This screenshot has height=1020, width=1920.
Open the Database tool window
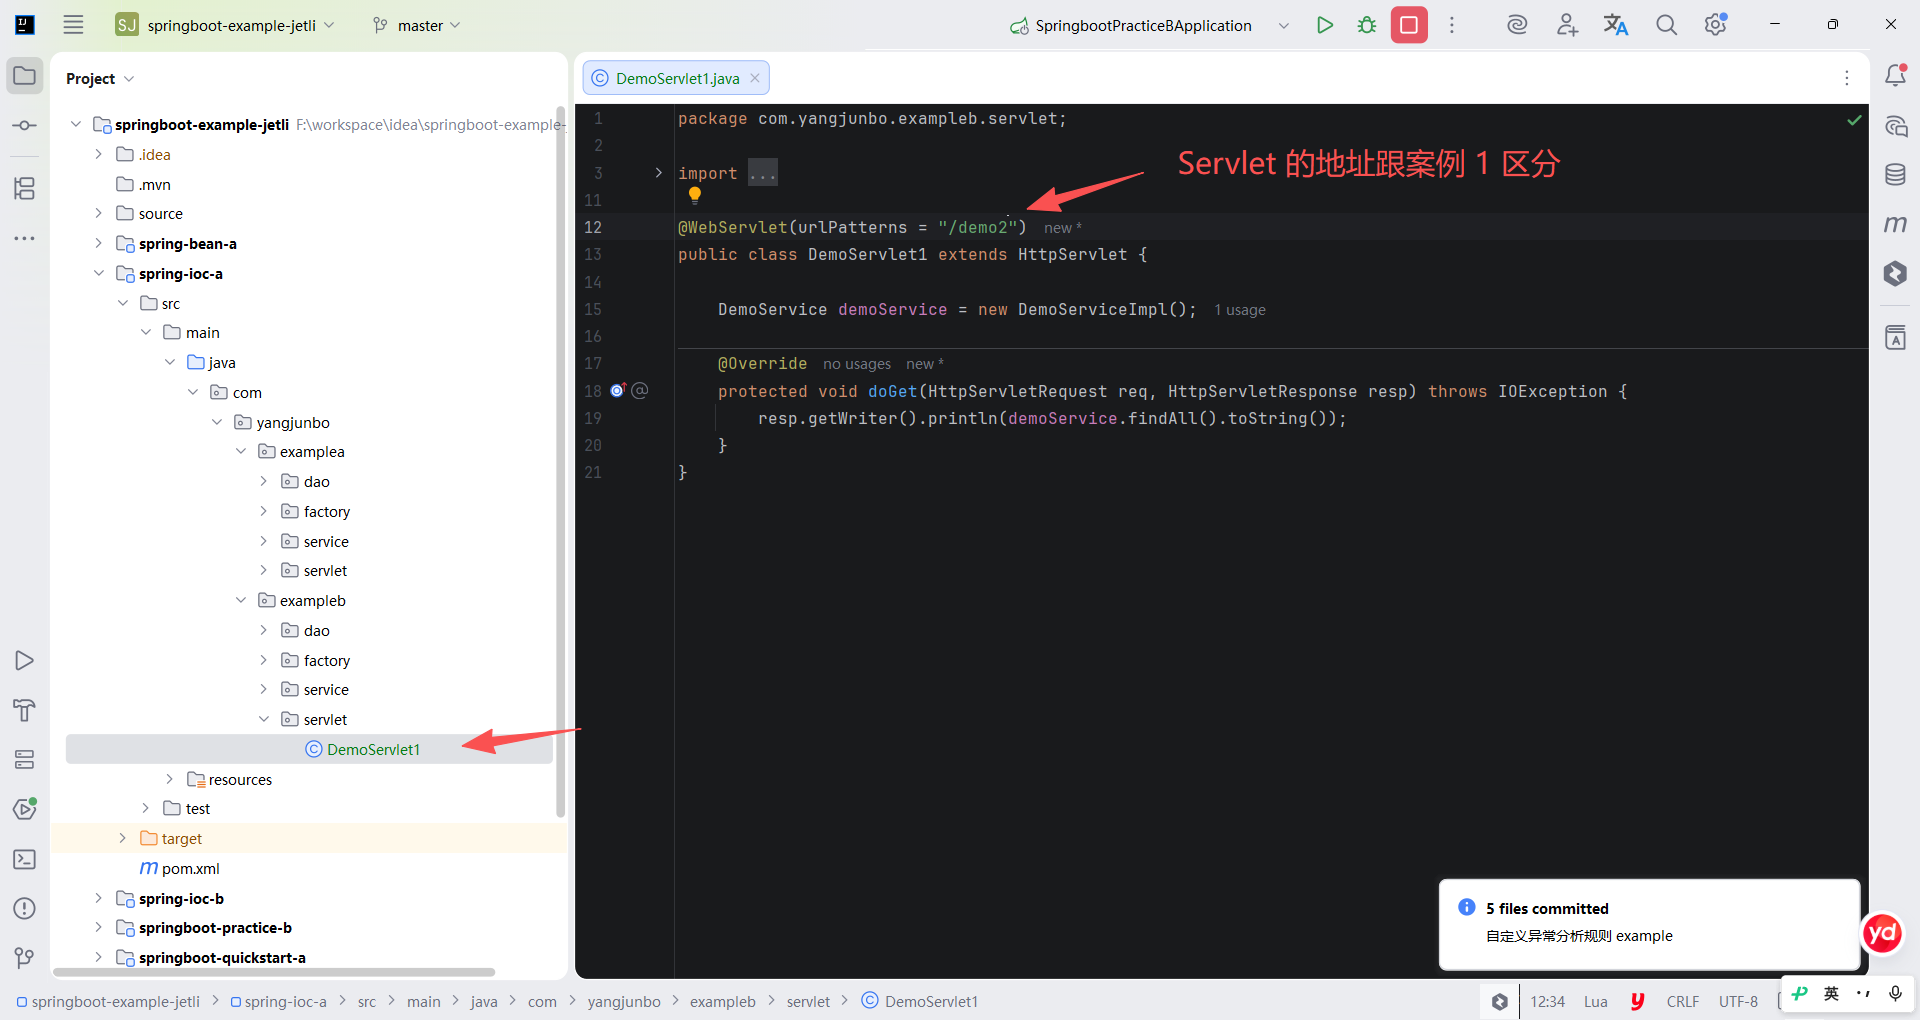1895,175
